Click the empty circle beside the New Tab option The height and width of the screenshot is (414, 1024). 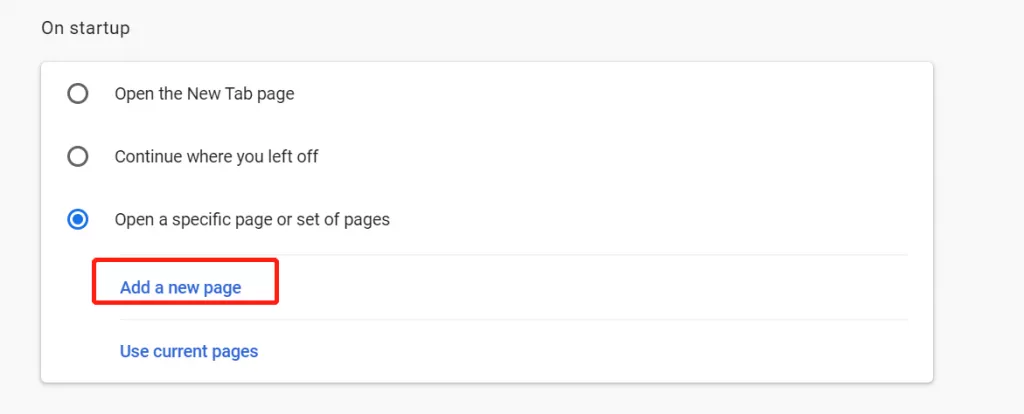tap(77, 94)
